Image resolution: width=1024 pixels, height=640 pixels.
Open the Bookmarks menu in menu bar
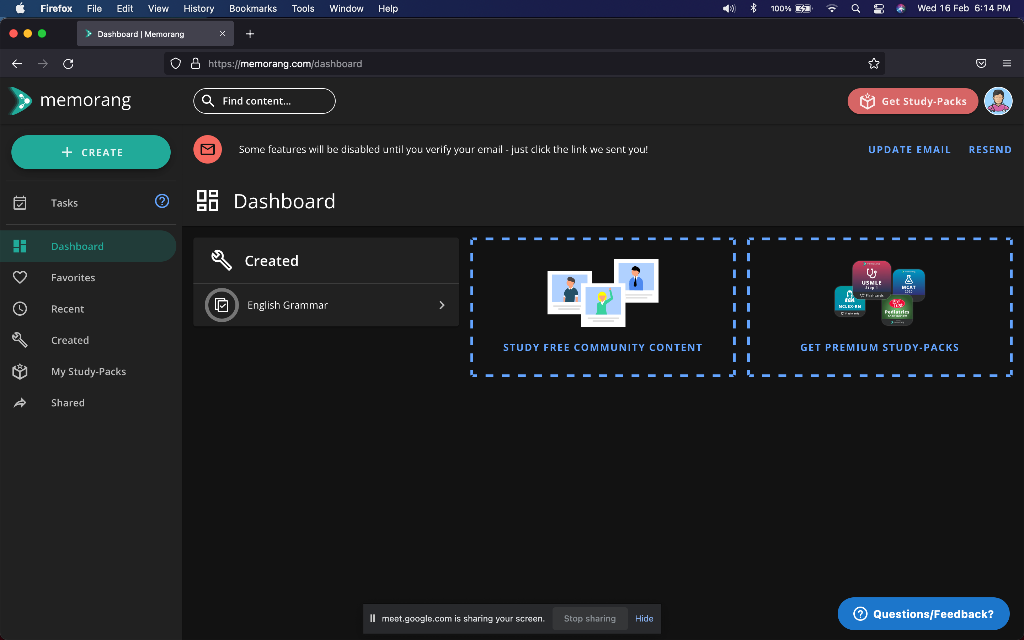(252, 8)
